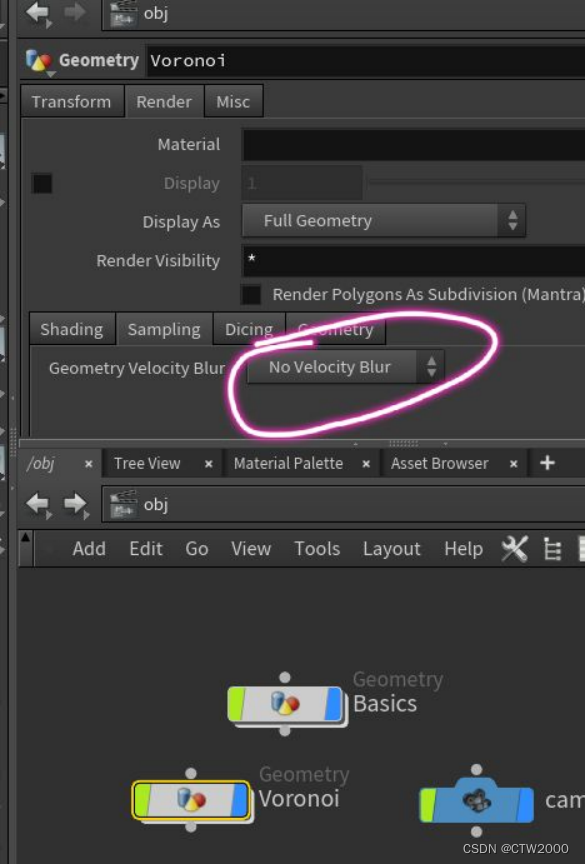
Task: Click the pane maximize arrow left of Add
Action: click(x=25, y=537)
